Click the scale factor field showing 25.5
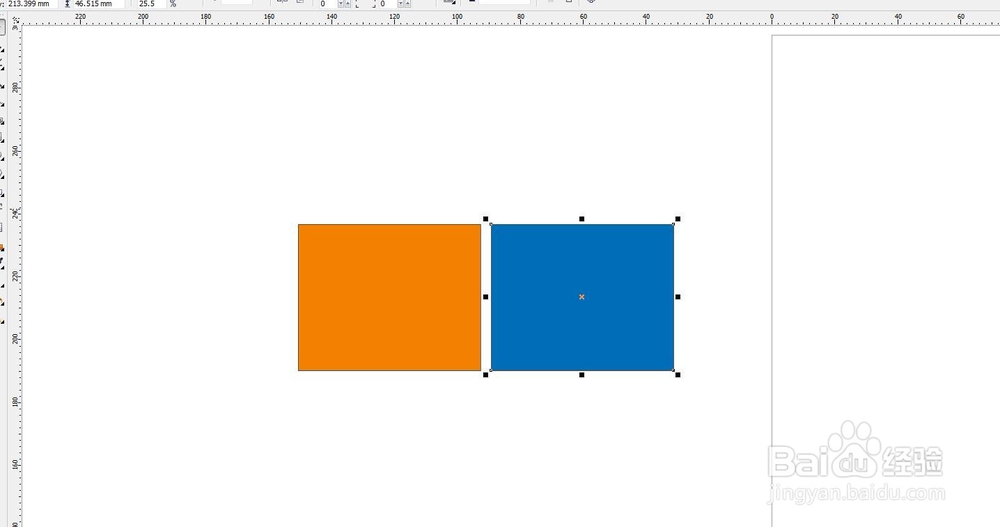The height and width of the screenshot is (527, 1000). (152, 4)
